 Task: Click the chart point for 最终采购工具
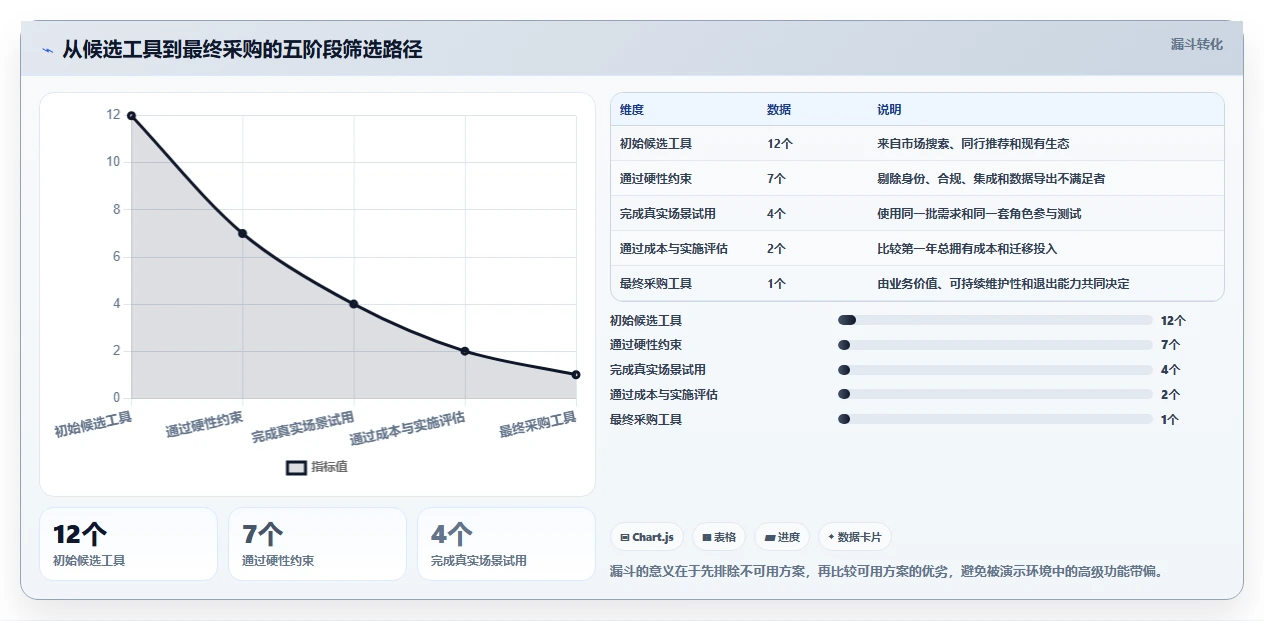pos(576,374)
